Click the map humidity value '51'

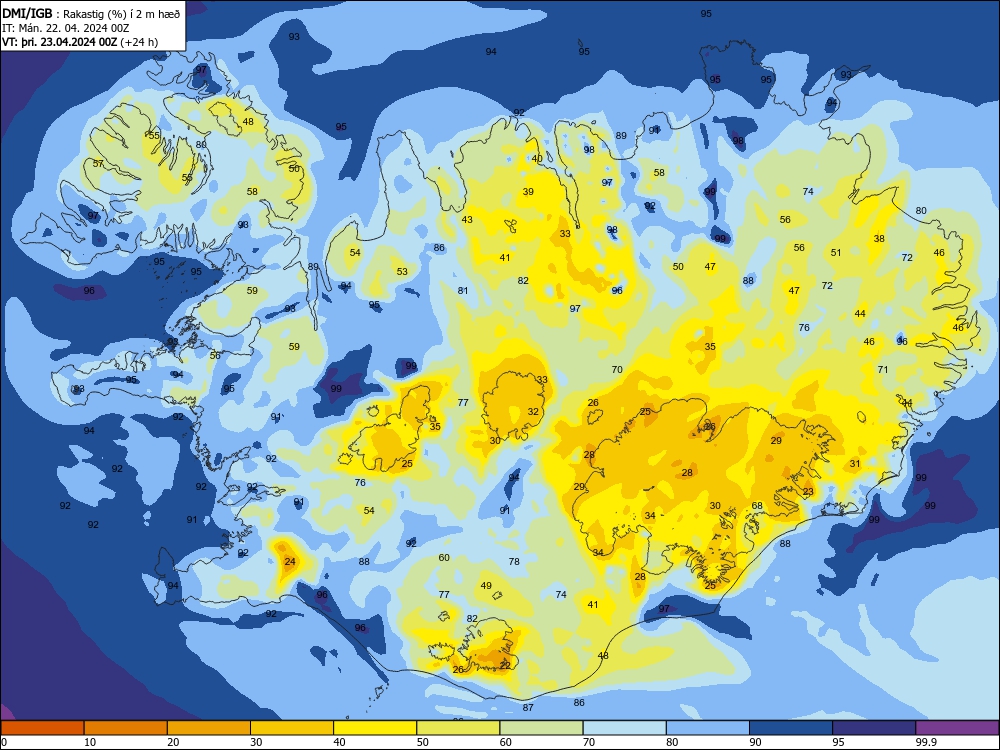point(836,253)
